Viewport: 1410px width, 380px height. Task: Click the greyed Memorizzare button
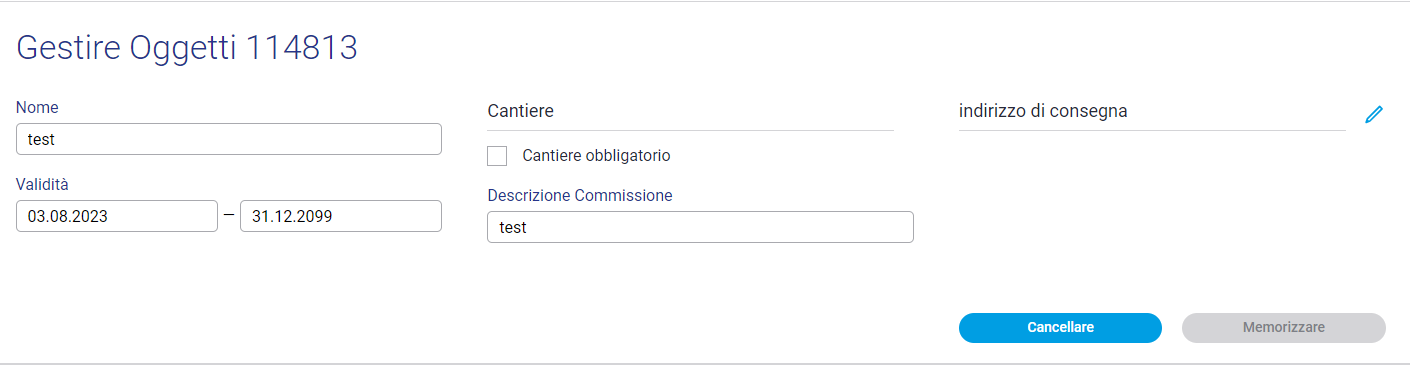[1284, 328]
